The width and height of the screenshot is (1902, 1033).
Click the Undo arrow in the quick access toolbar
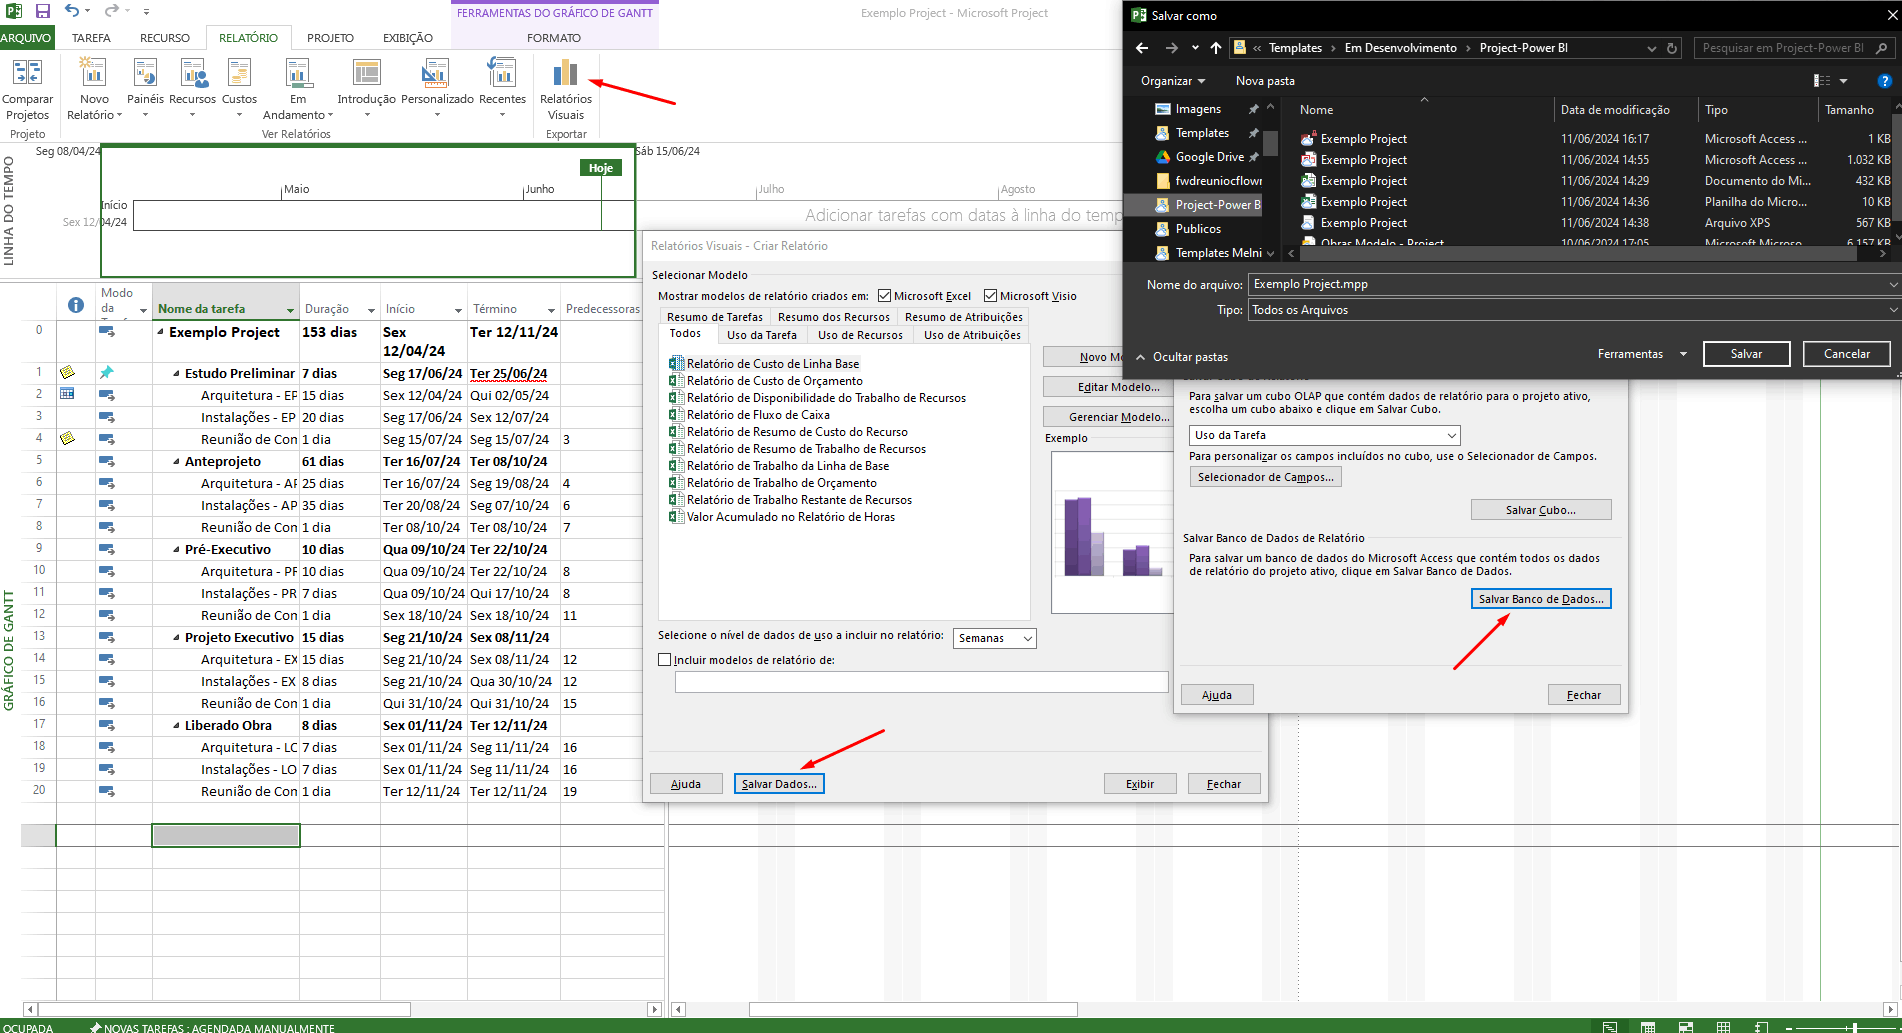point(72,11)
